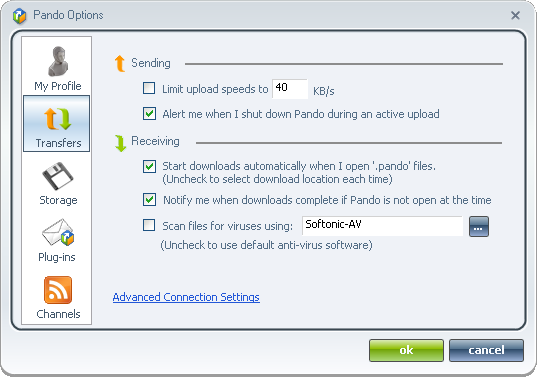Open Advanced Connection Settings link

pos(186,297)
